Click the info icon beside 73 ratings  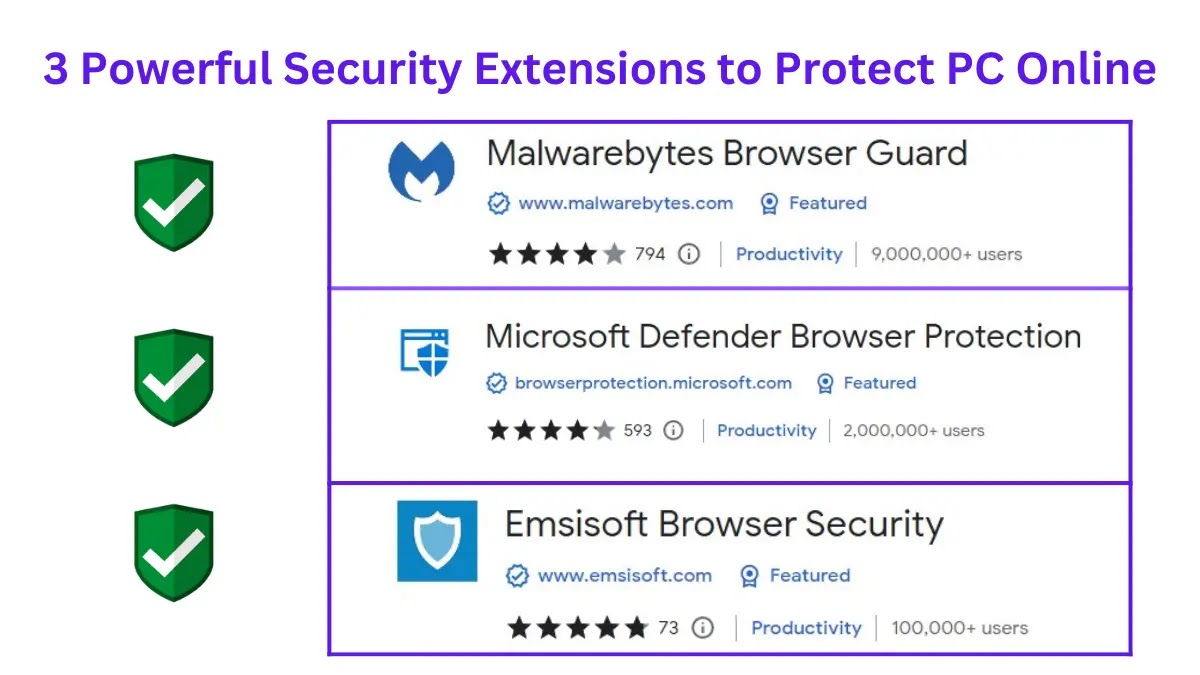(703, 628)
